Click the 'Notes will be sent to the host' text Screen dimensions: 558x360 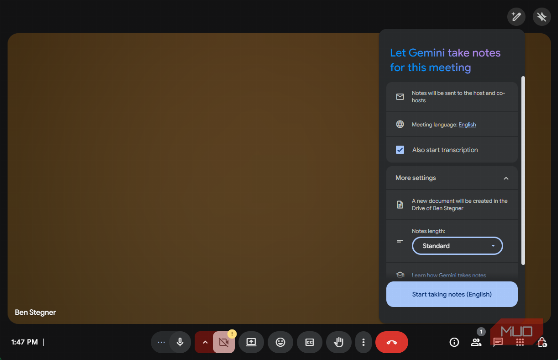[458, 96]
